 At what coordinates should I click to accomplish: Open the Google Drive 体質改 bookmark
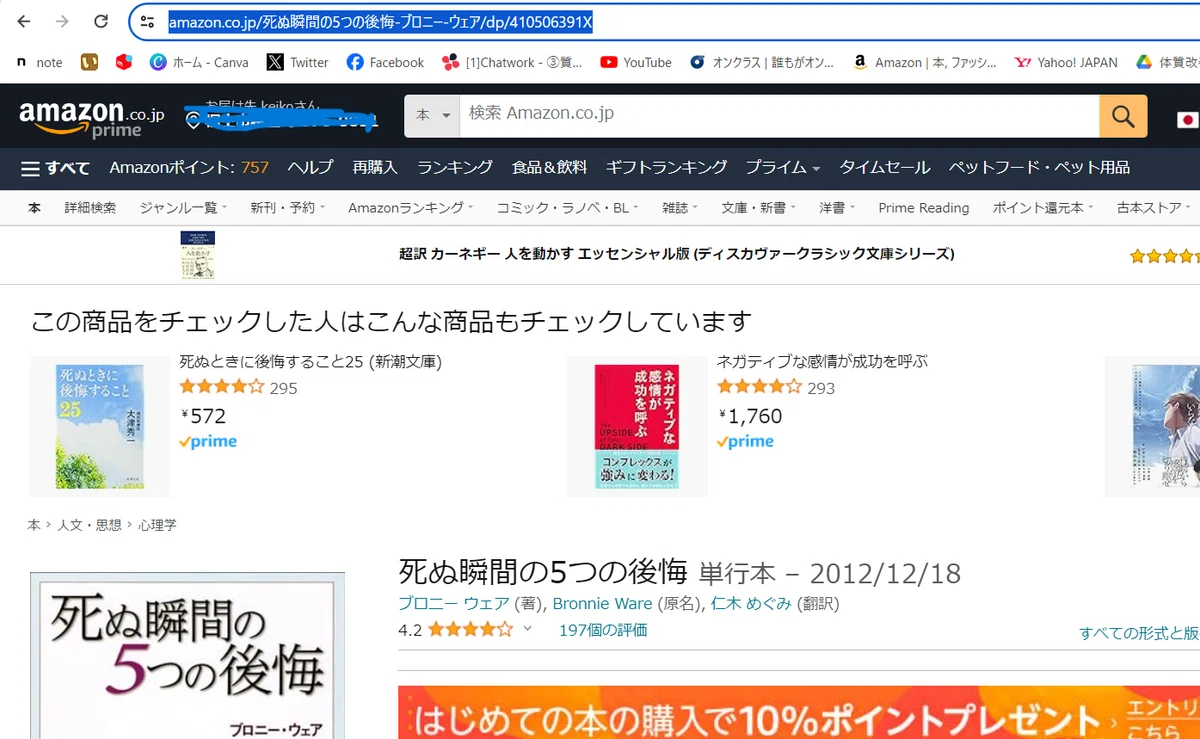[1168, 62]
